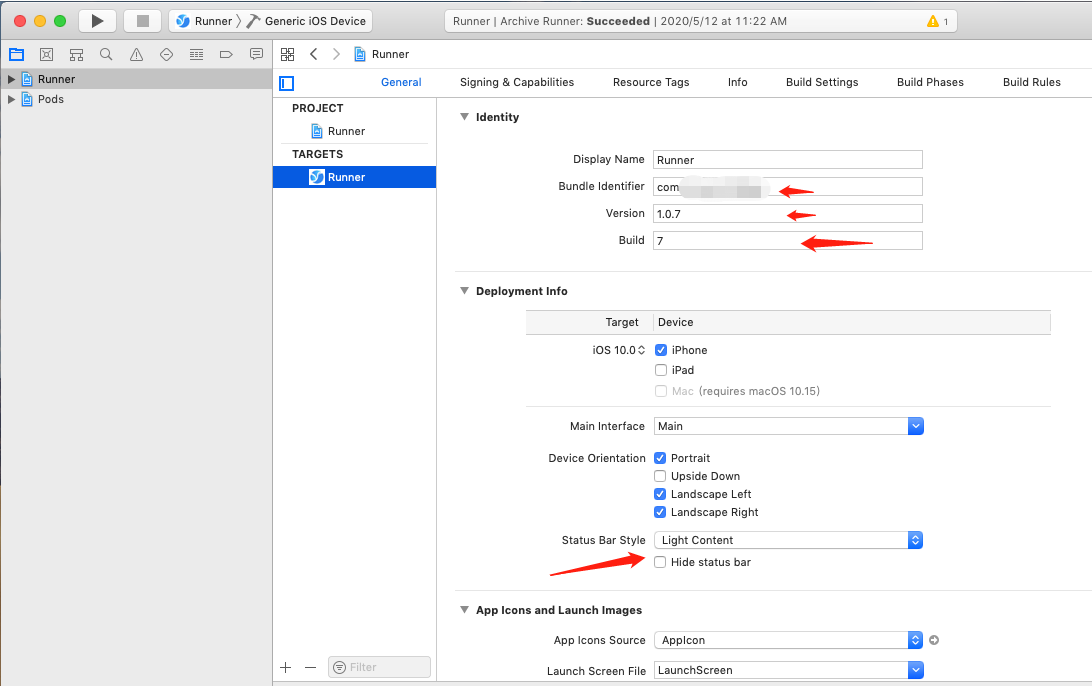Select the Runner project in navigator

click(x=136, y=79)
